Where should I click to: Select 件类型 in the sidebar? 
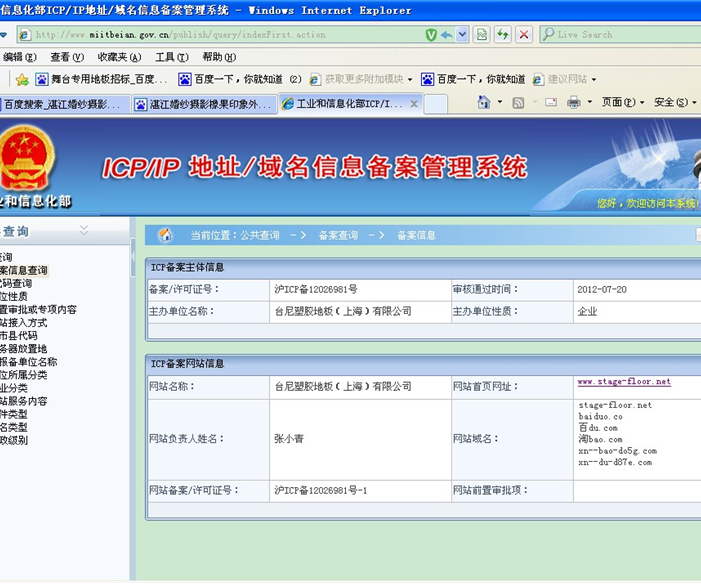[14, 414]
